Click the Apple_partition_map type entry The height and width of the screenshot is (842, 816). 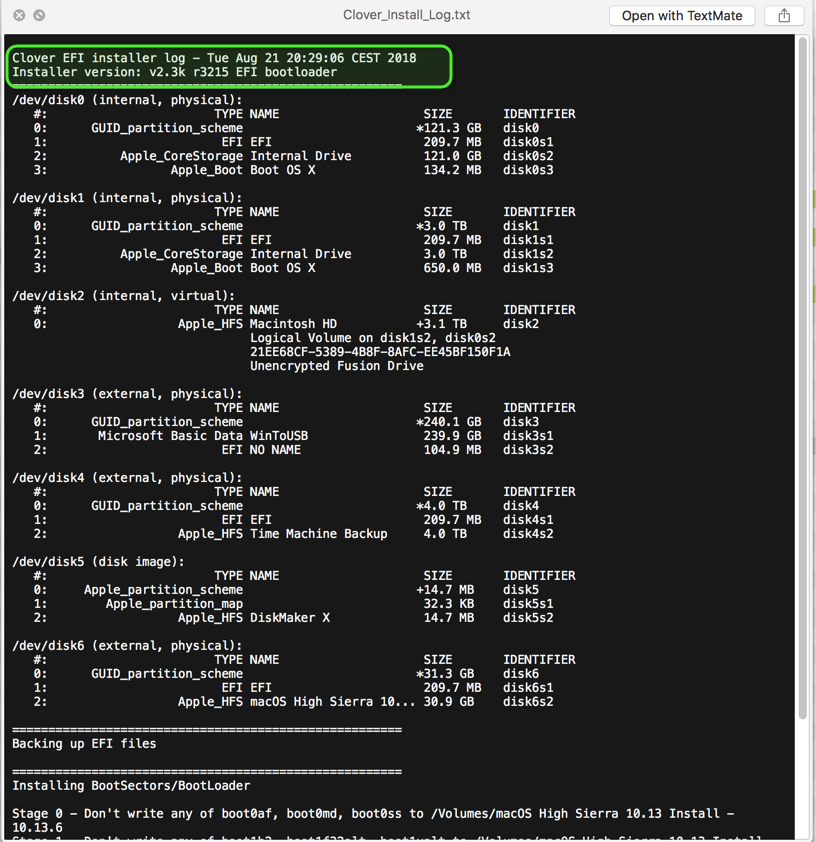point(174,604)
